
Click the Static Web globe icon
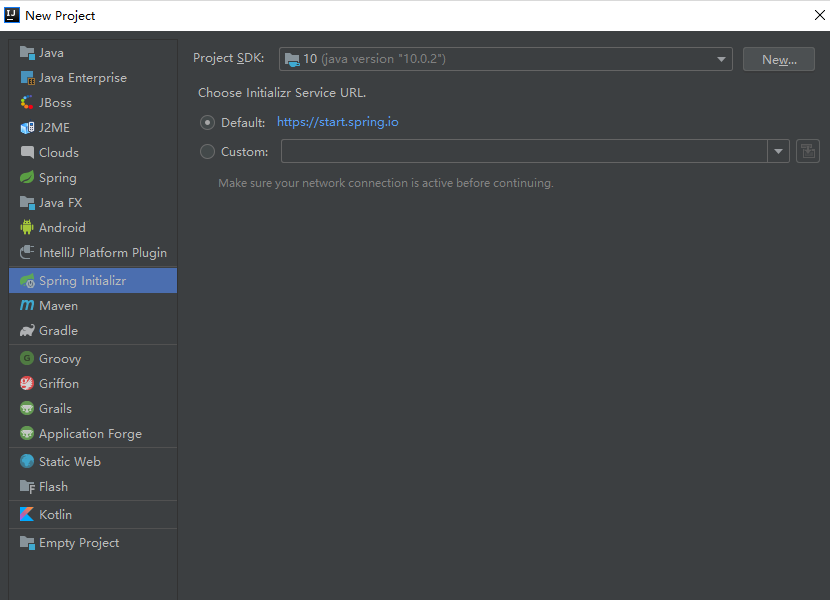point(27,461)
